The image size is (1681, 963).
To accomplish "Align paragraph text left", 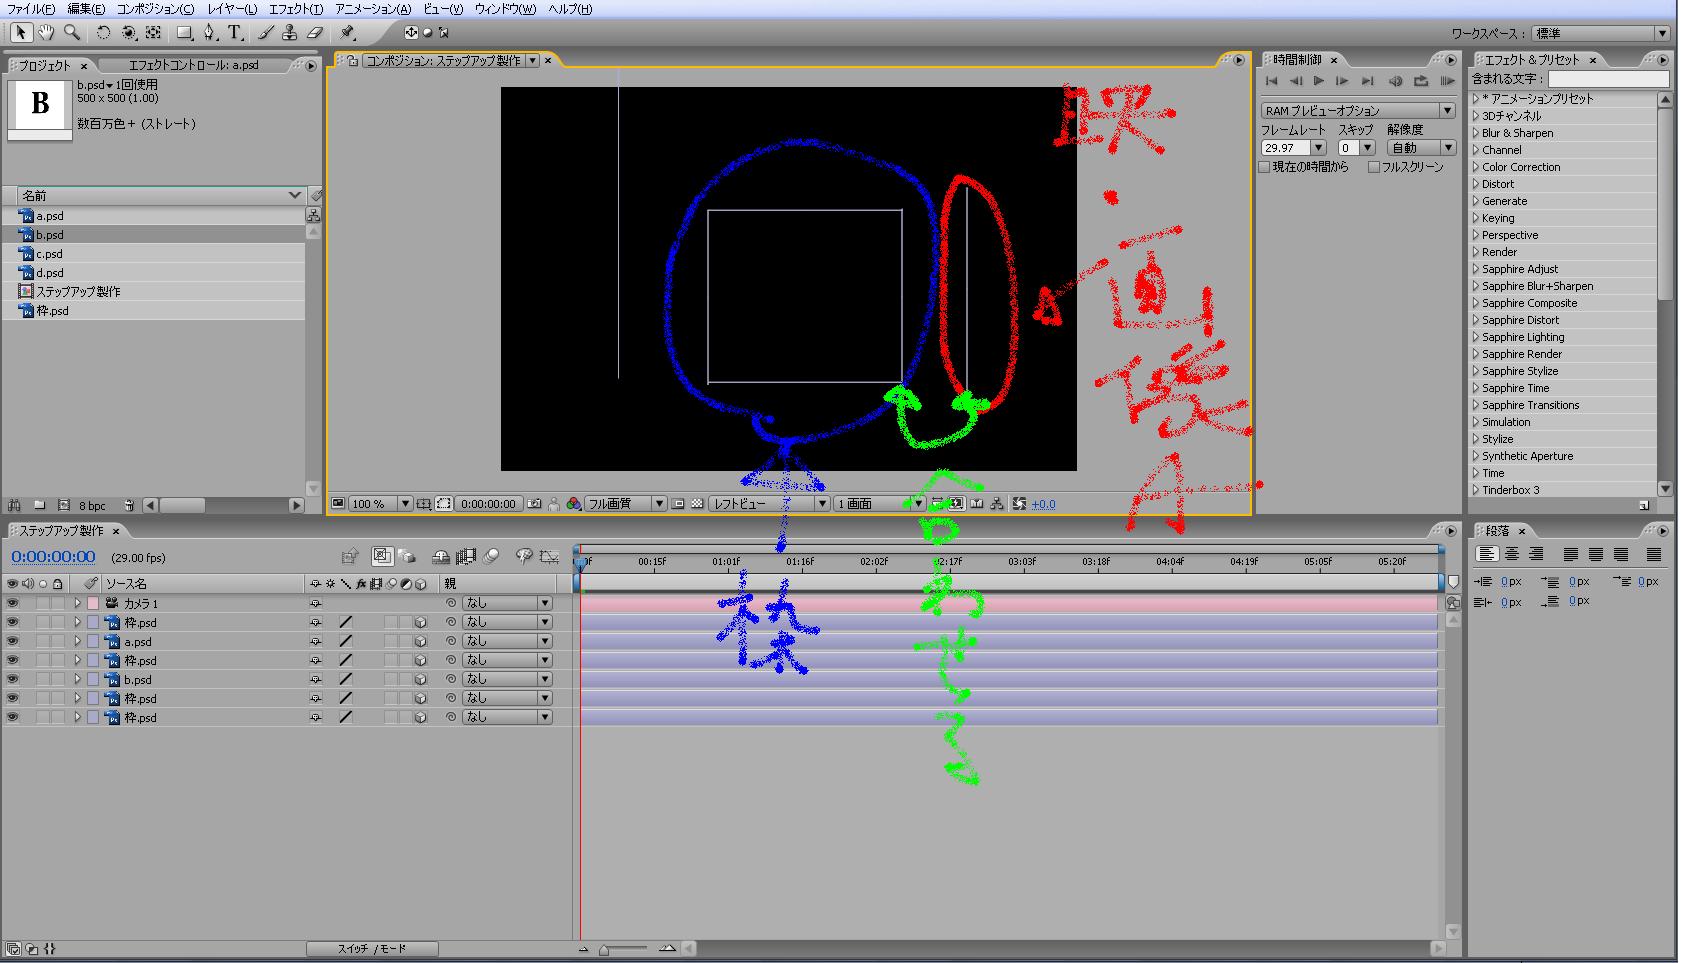I will 1488,554.
